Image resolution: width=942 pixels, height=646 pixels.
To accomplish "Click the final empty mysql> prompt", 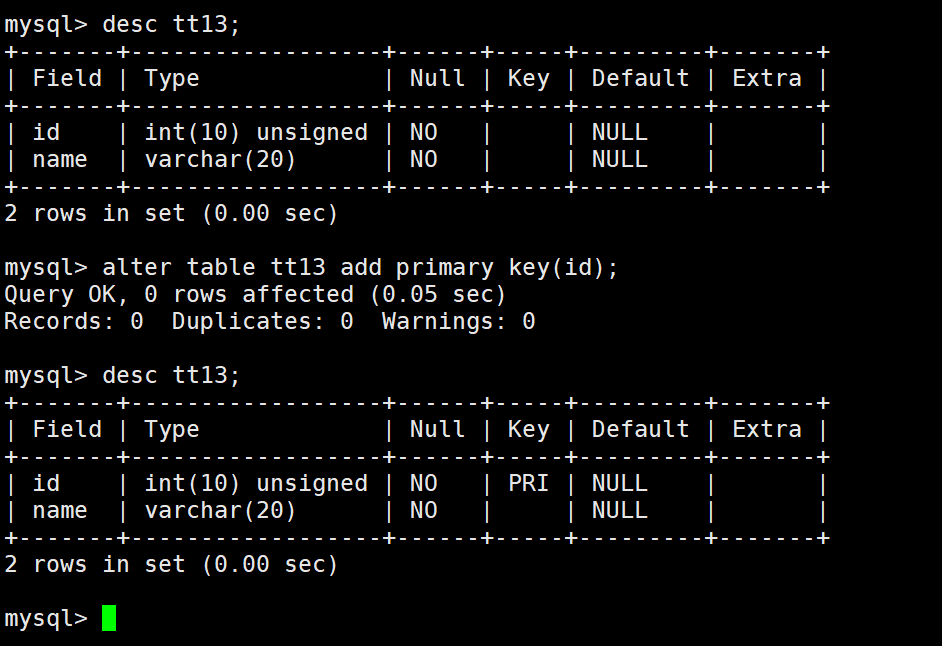I will [x=46, y=618].
